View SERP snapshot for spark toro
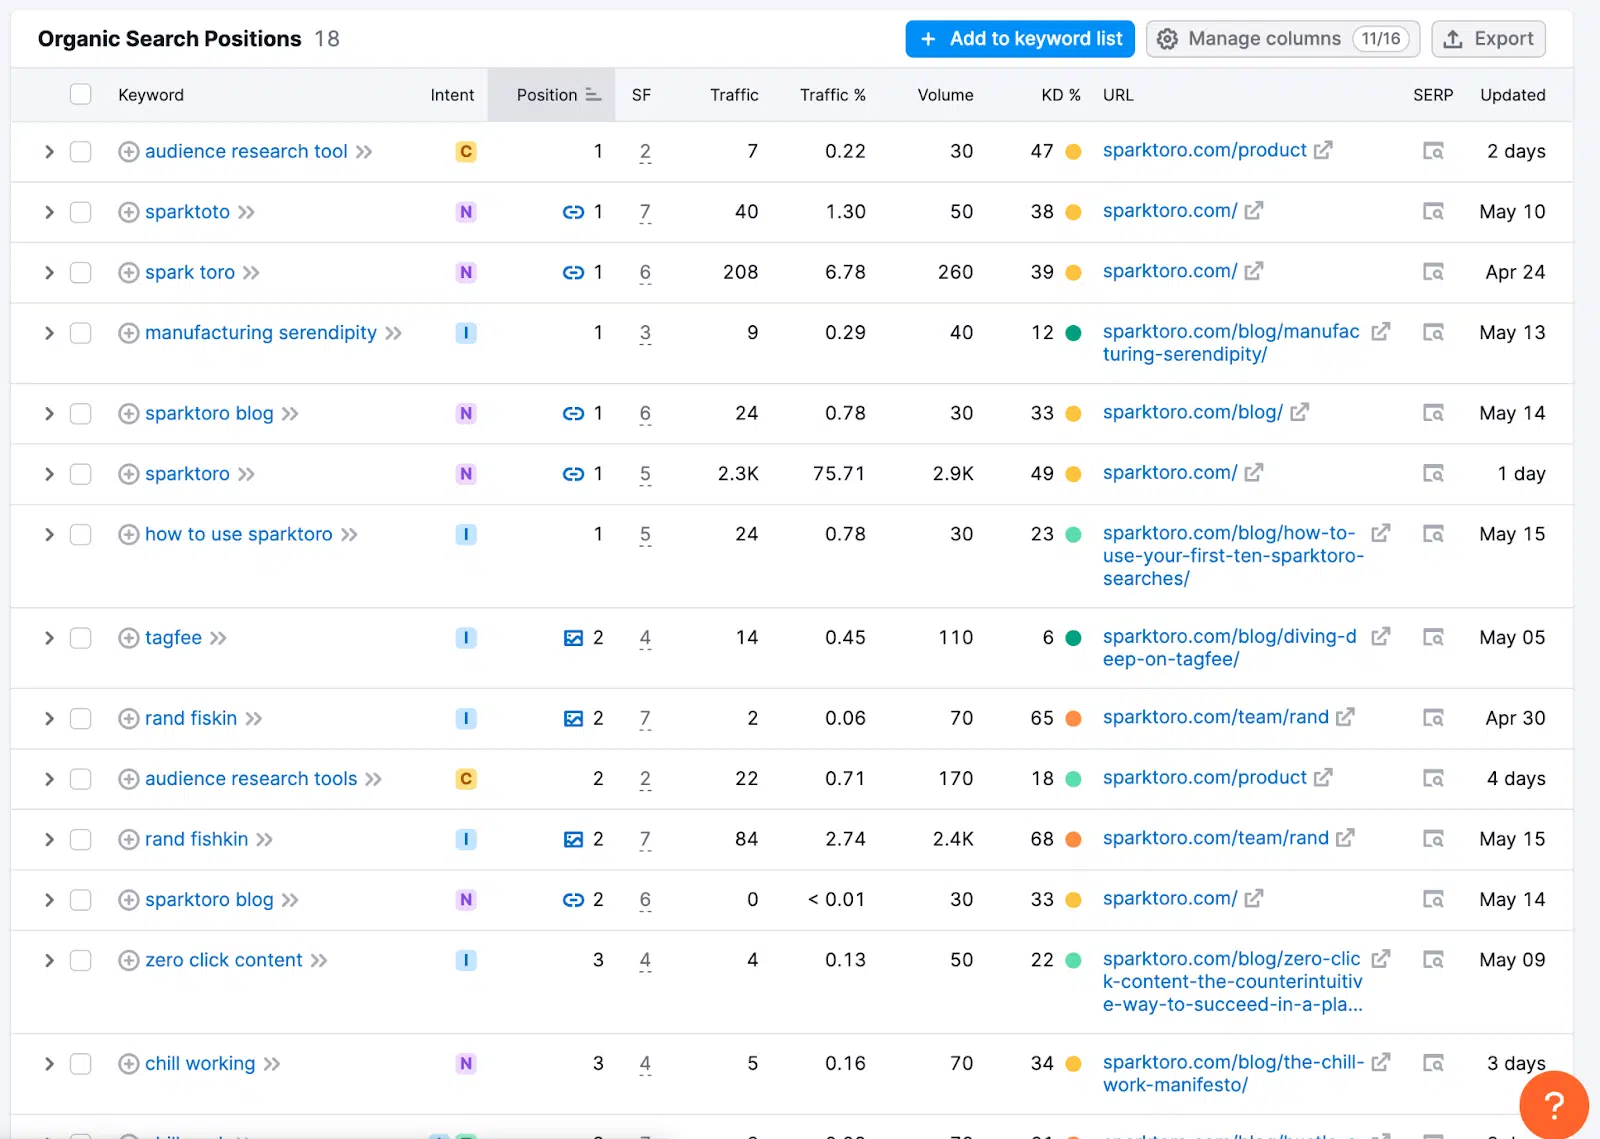Image resolution: width=1600 pixels, height=1139 pixels. 1433,272
